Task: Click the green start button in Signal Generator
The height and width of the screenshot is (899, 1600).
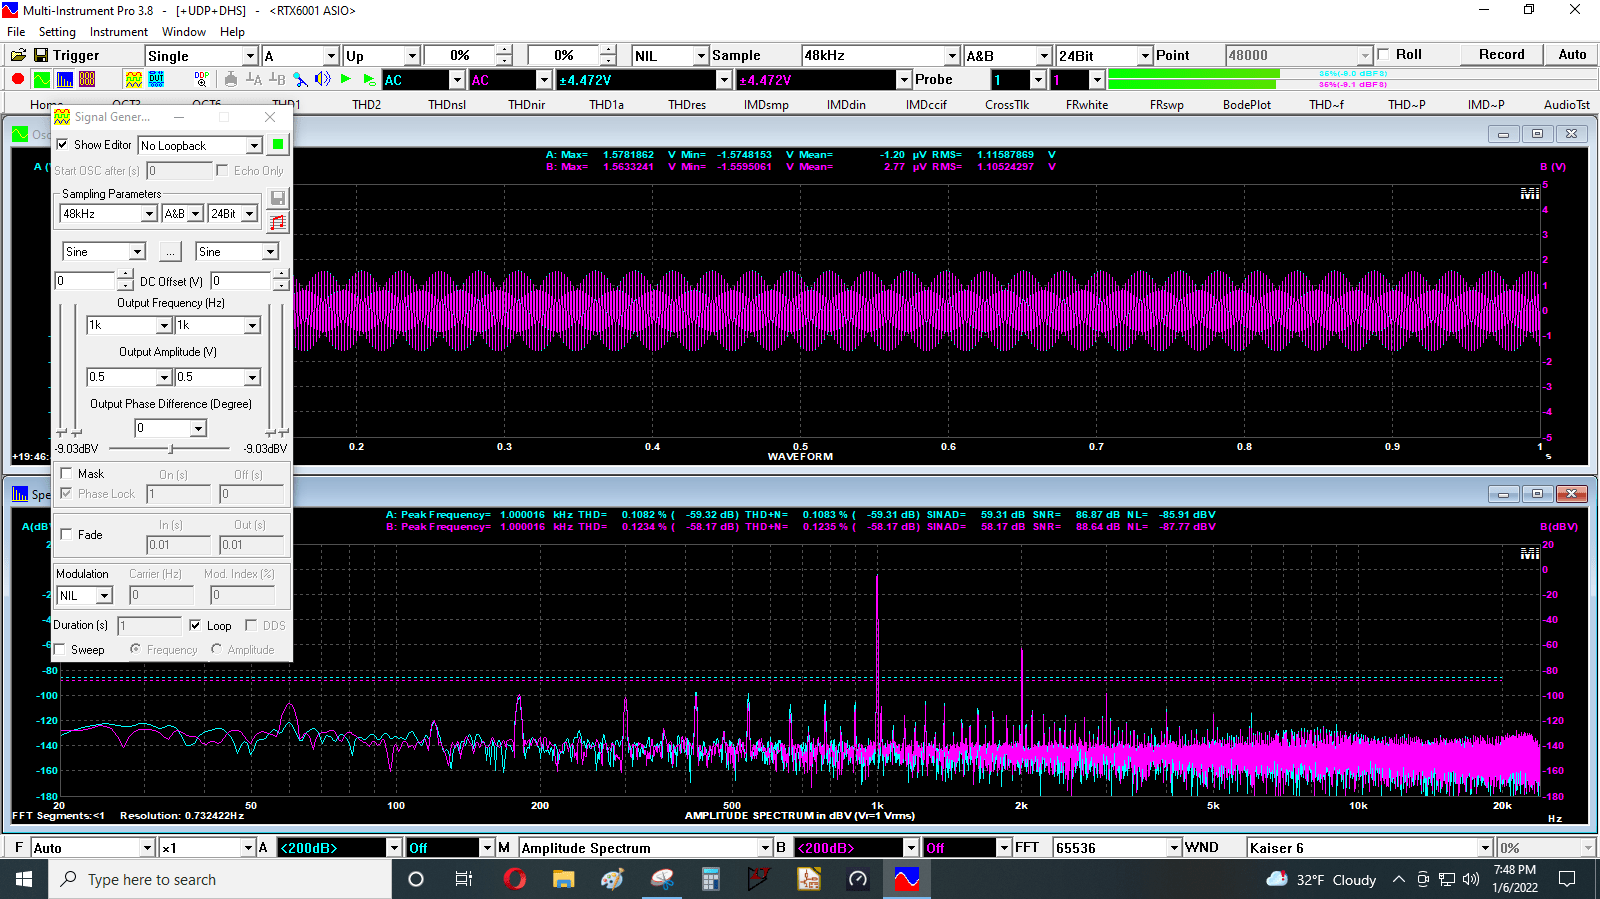Action: pyautogui.click(x=278, y=145)
